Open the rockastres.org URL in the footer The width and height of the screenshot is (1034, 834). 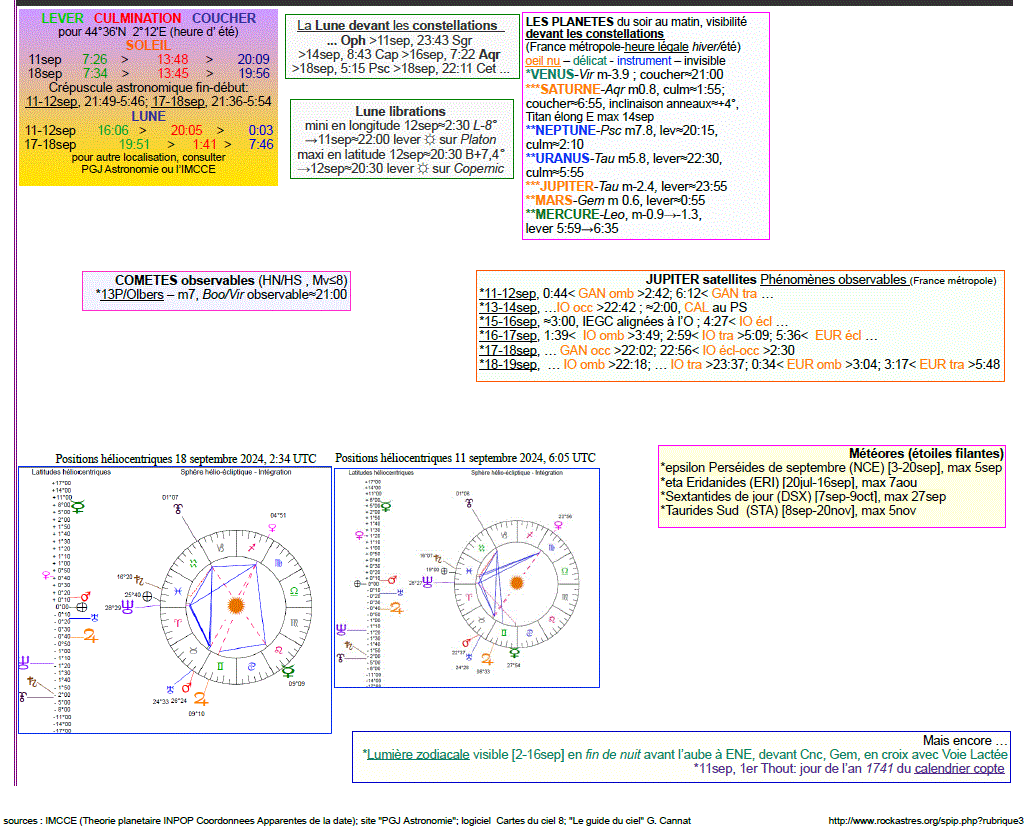pos(926,821)
